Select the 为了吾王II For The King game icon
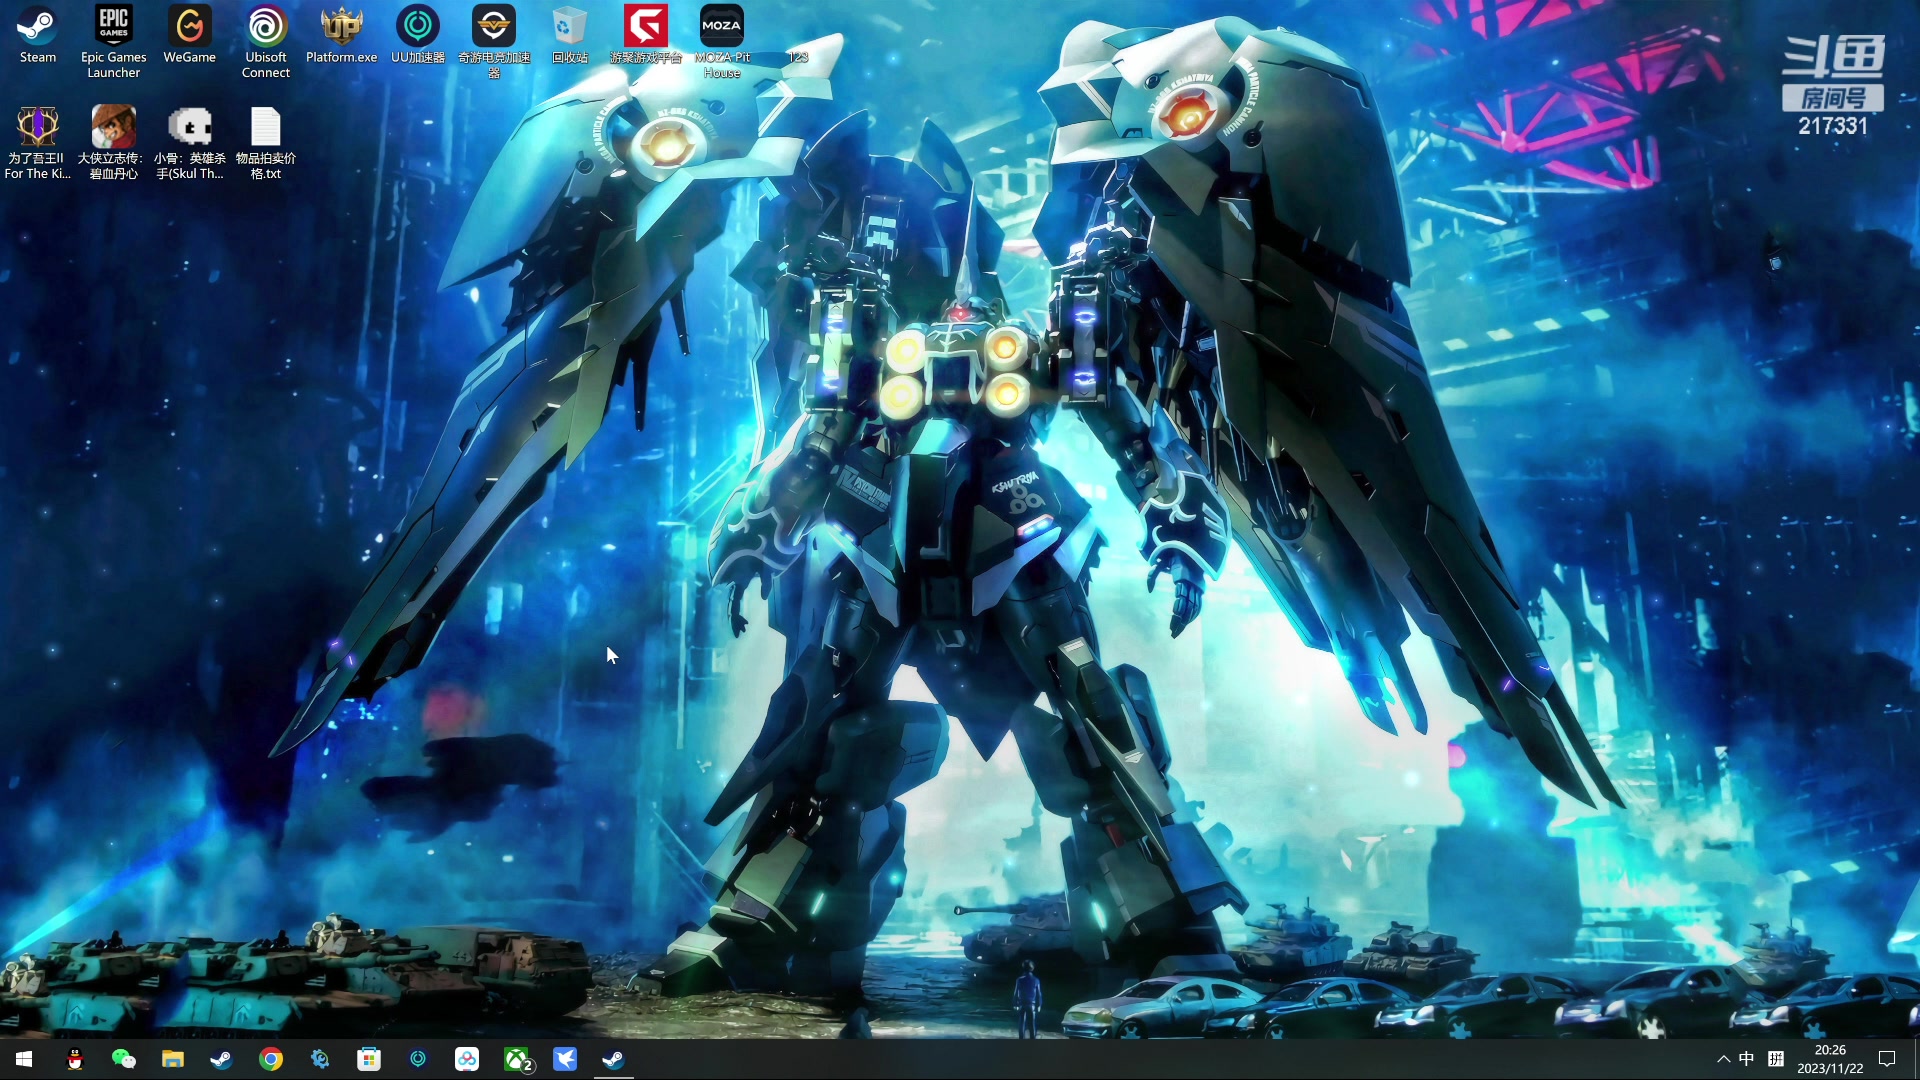The image size is (1920, 1080). 38,143
